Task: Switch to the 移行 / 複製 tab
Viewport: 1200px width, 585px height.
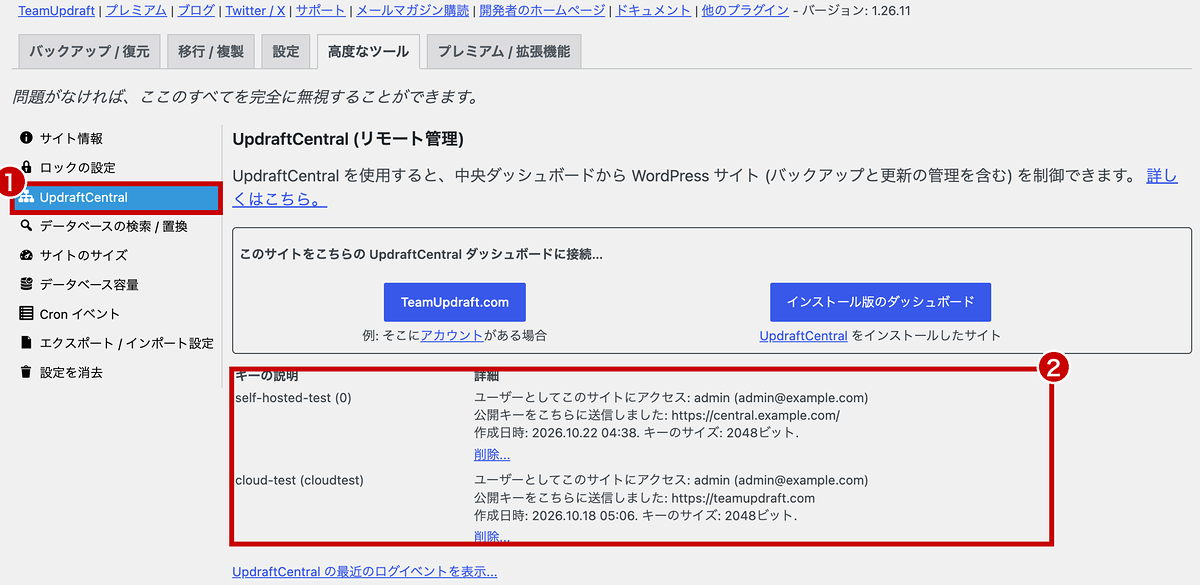Action: [211, 51]
